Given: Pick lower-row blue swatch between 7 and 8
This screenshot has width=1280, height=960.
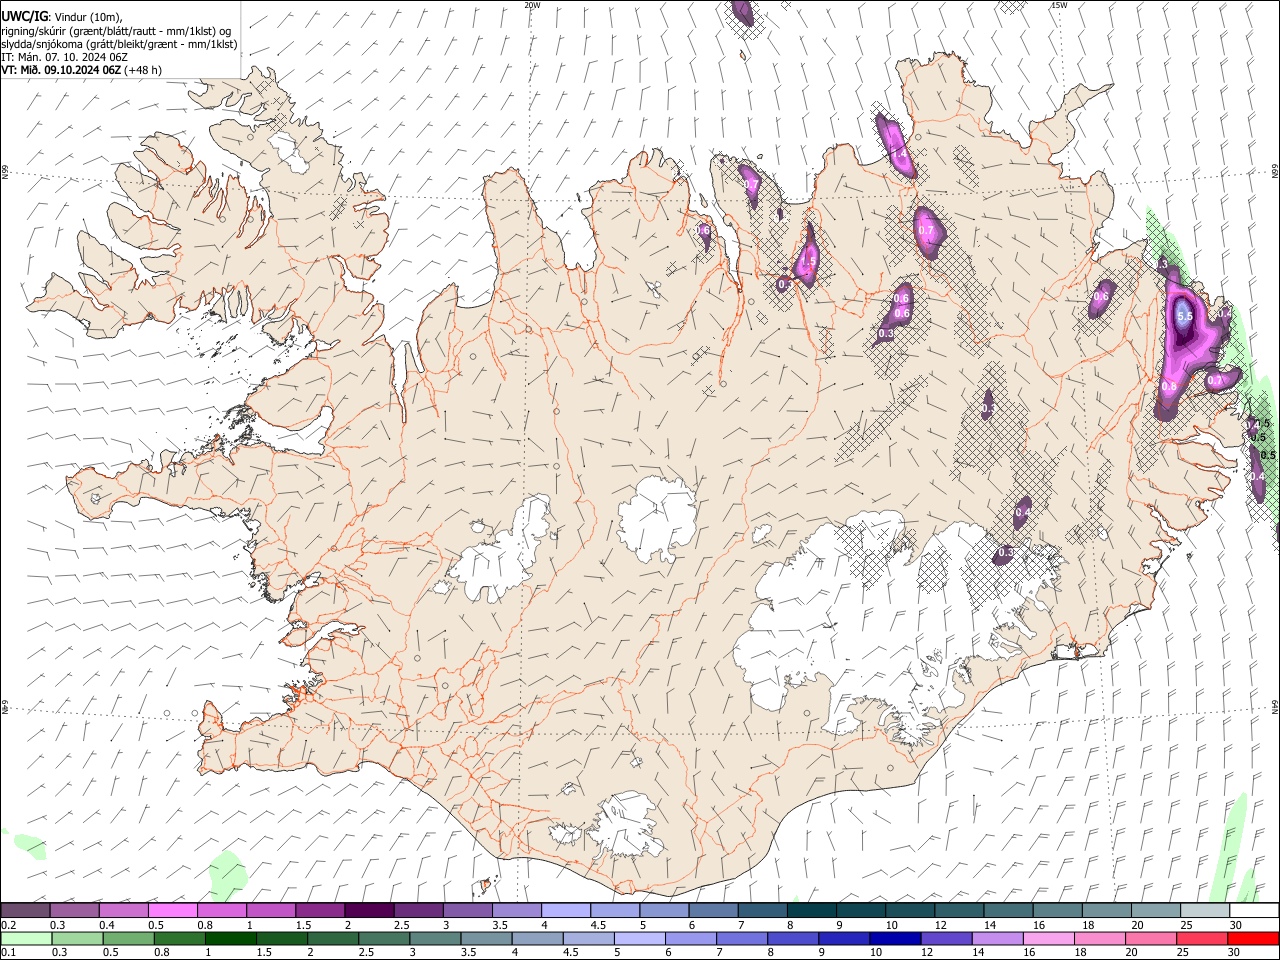Looking at the screenshot, I should pos(742,938).
